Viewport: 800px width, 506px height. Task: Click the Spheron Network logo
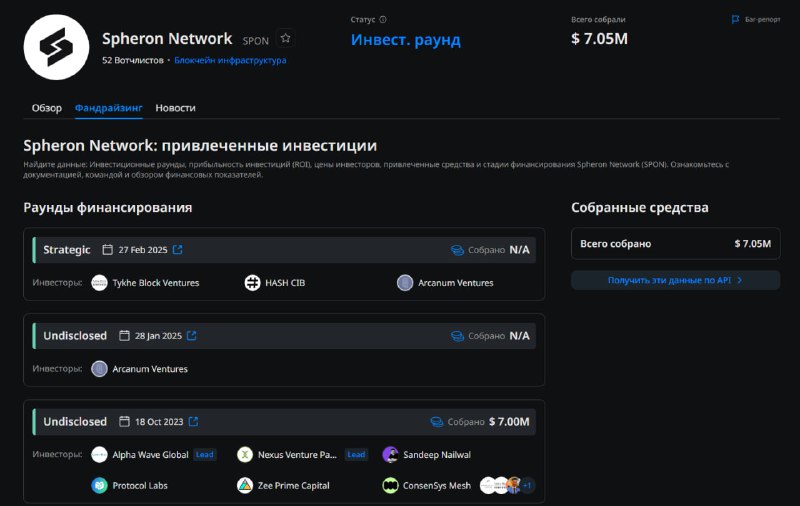click(x=56, y=47)
